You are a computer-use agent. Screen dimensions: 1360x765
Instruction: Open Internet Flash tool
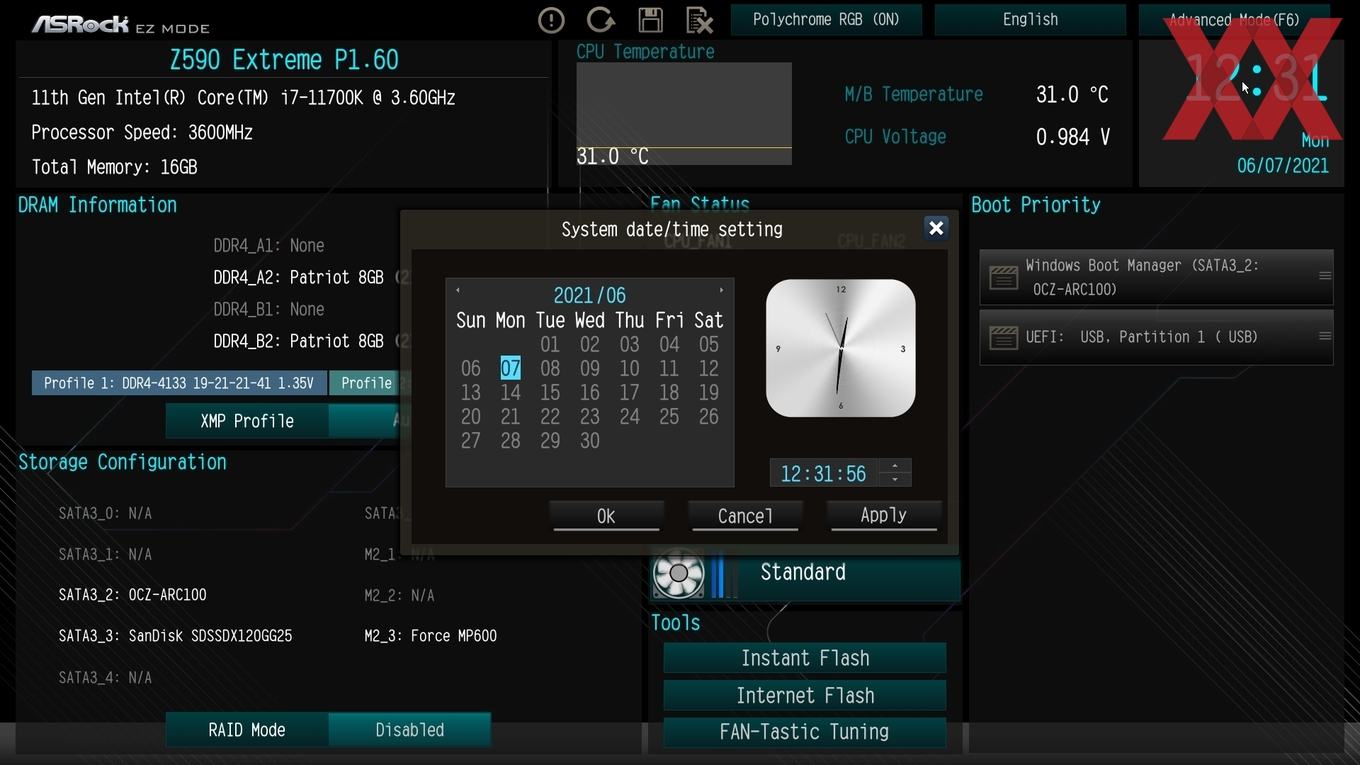(x=805, y=695)
